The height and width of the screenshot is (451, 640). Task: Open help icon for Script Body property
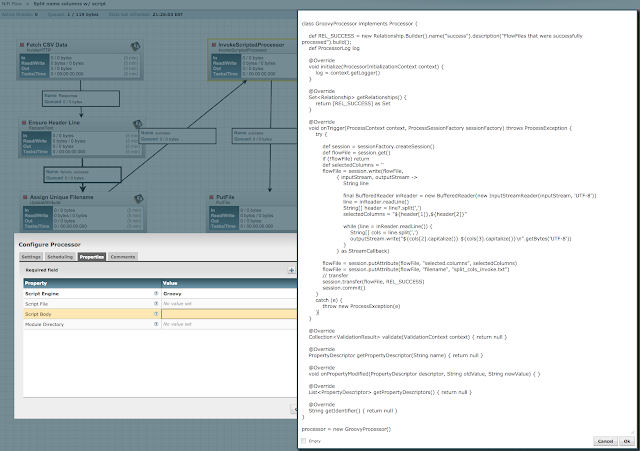click(x=156, y=314)
